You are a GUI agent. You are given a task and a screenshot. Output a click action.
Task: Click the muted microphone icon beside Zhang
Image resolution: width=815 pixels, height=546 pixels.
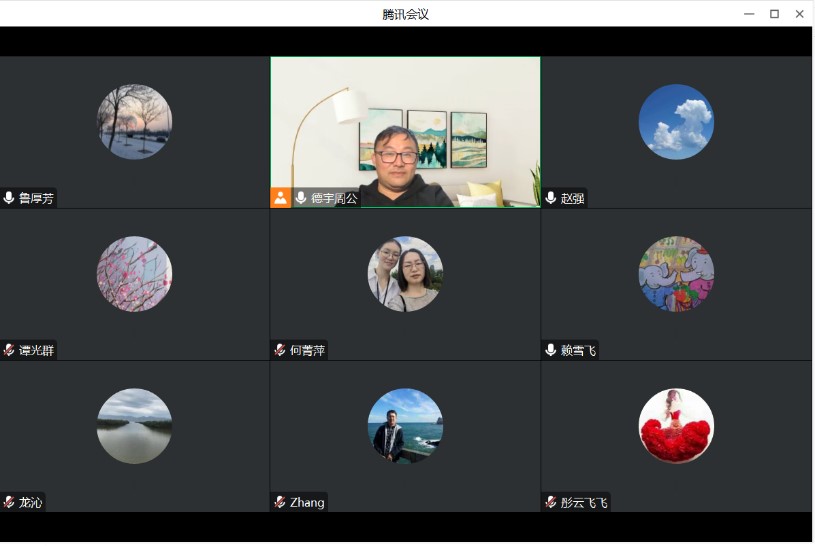pyautogui.click(x=280, y=502)
